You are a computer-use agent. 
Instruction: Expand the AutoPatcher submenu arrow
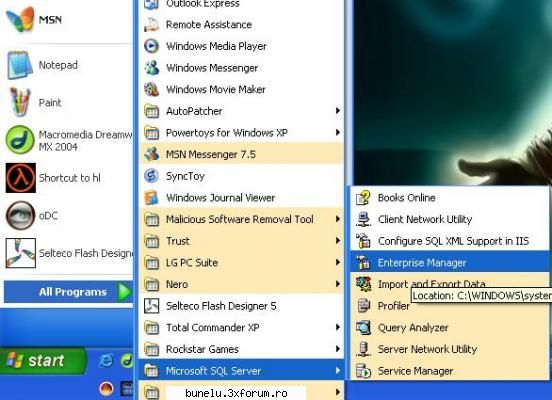coord(338,111)
